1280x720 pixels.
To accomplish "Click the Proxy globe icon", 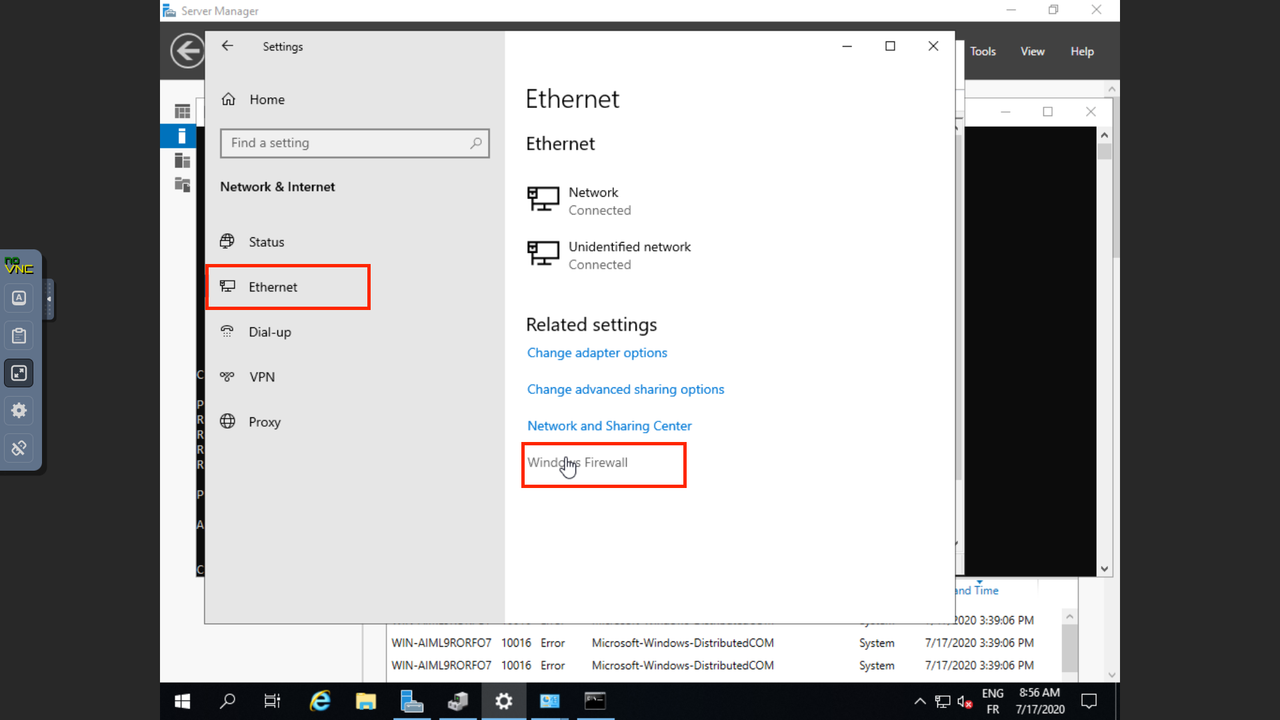I will click(x=228, y=422).
